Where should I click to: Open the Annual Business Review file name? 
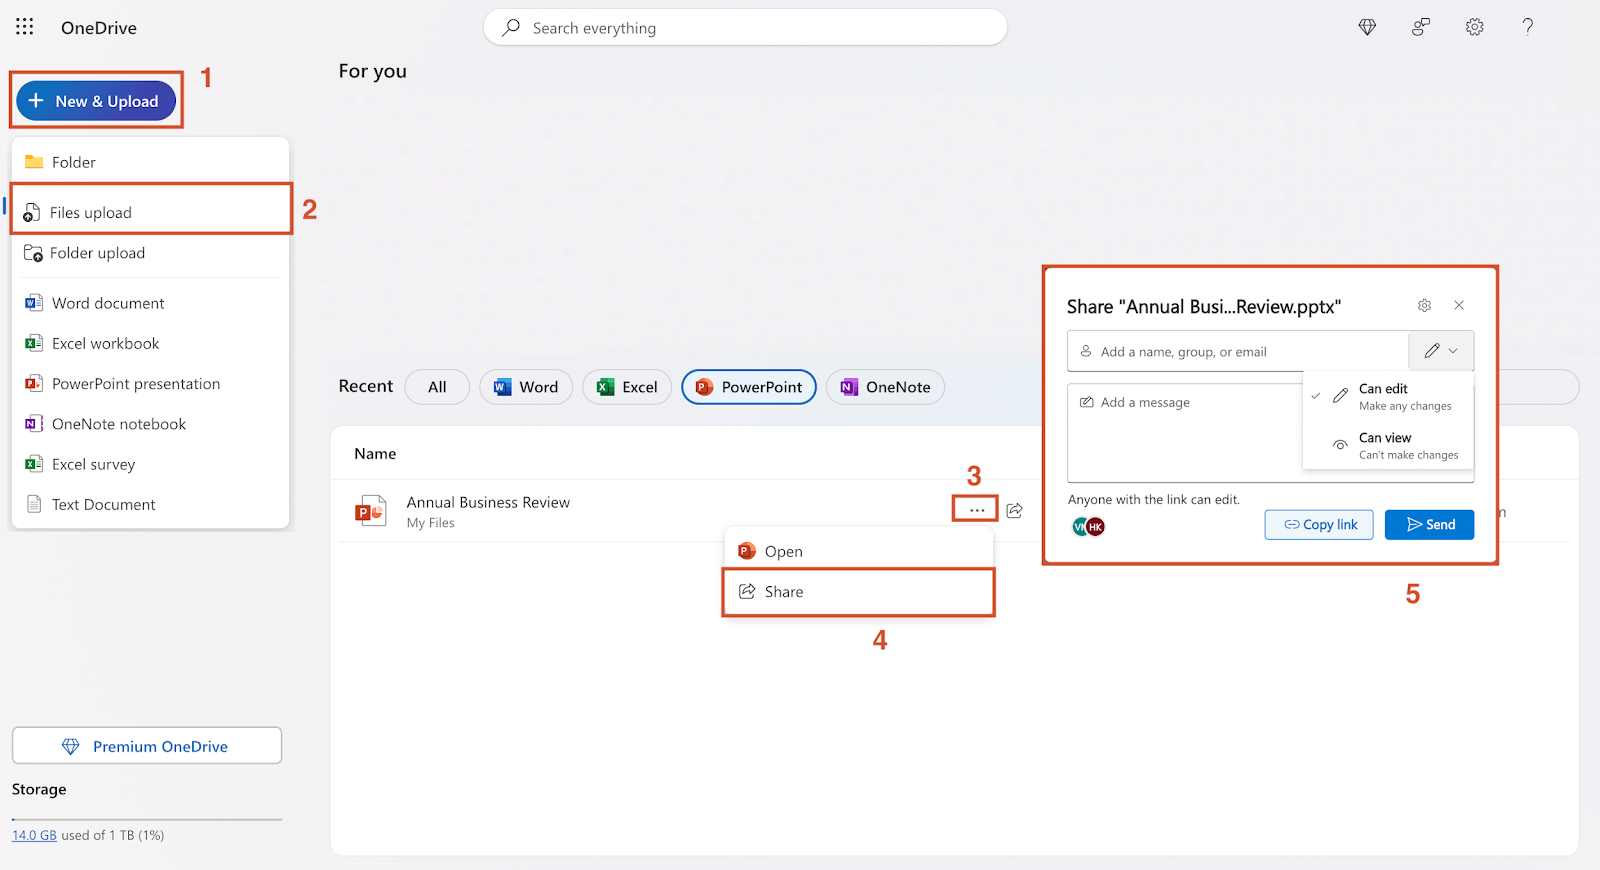pos(488,502)
